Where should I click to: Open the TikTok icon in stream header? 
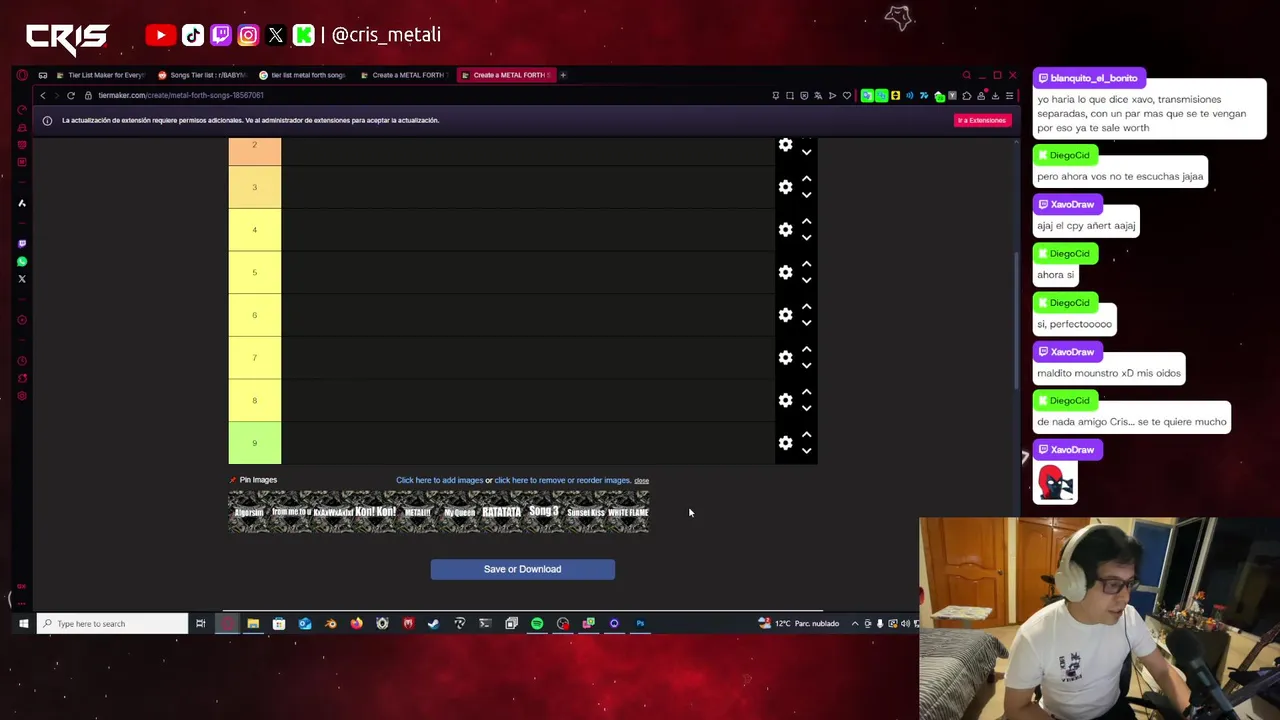(193, 35)
